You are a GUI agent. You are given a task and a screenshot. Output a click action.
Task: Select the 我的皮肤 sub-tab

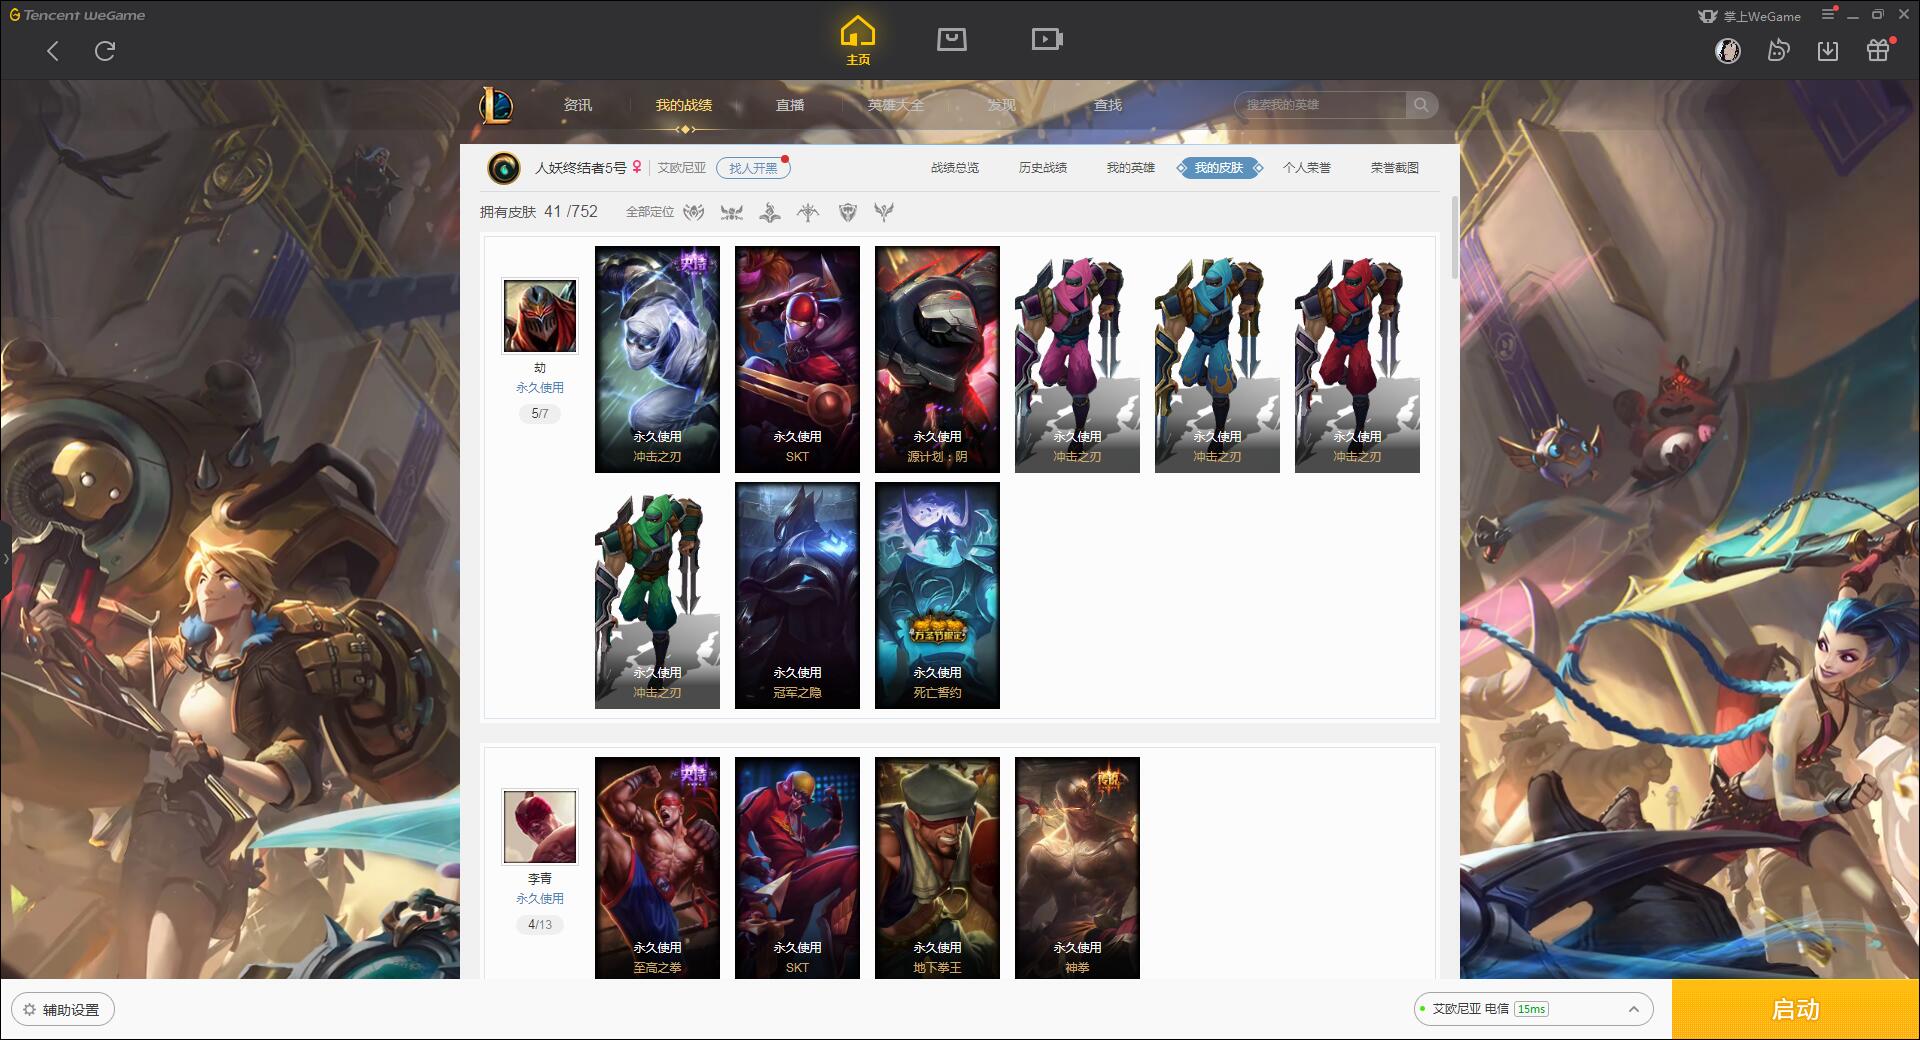click(1219, 168)
